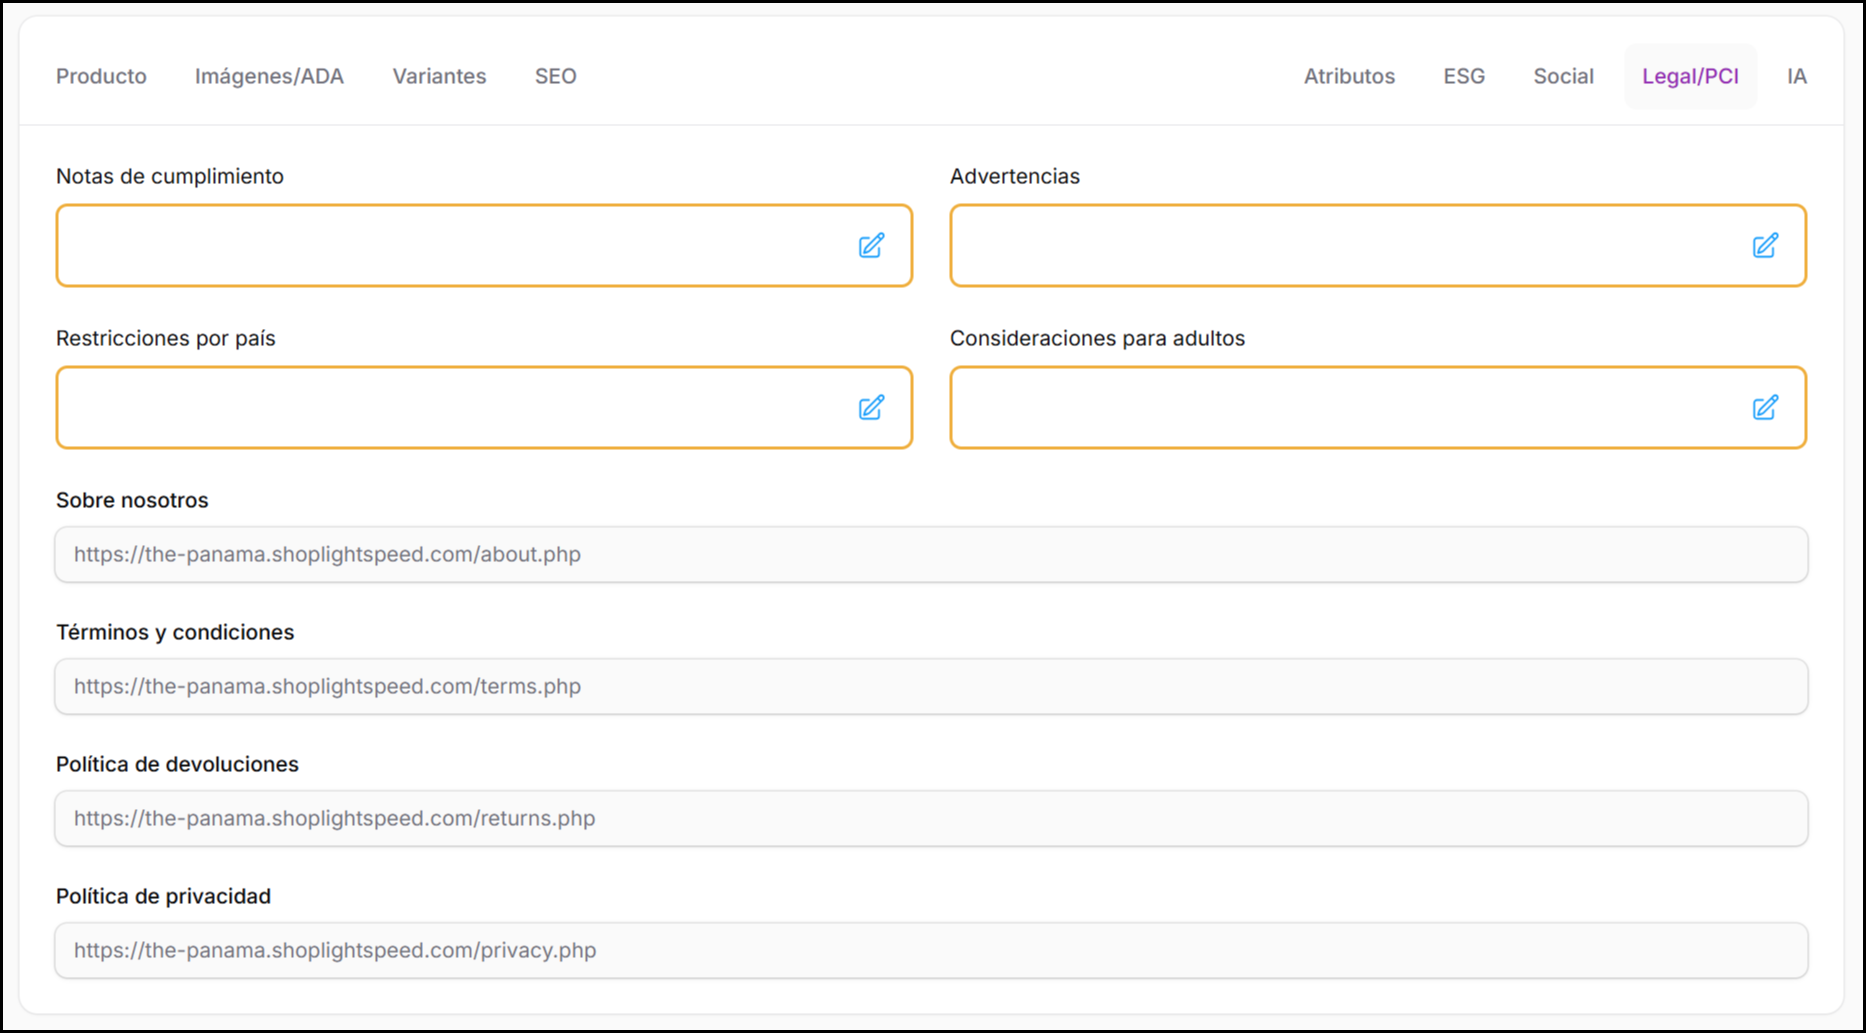Select the Legal/PCI tab
This screenshot has height=1033, width=1866.
pyautogui.click(x=1690, y=76)
